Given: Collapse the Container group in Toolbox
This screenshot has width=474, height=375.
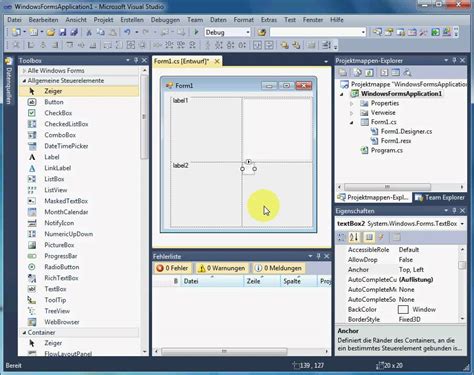Looking at the screenshot, I should [x=24, y=333].
